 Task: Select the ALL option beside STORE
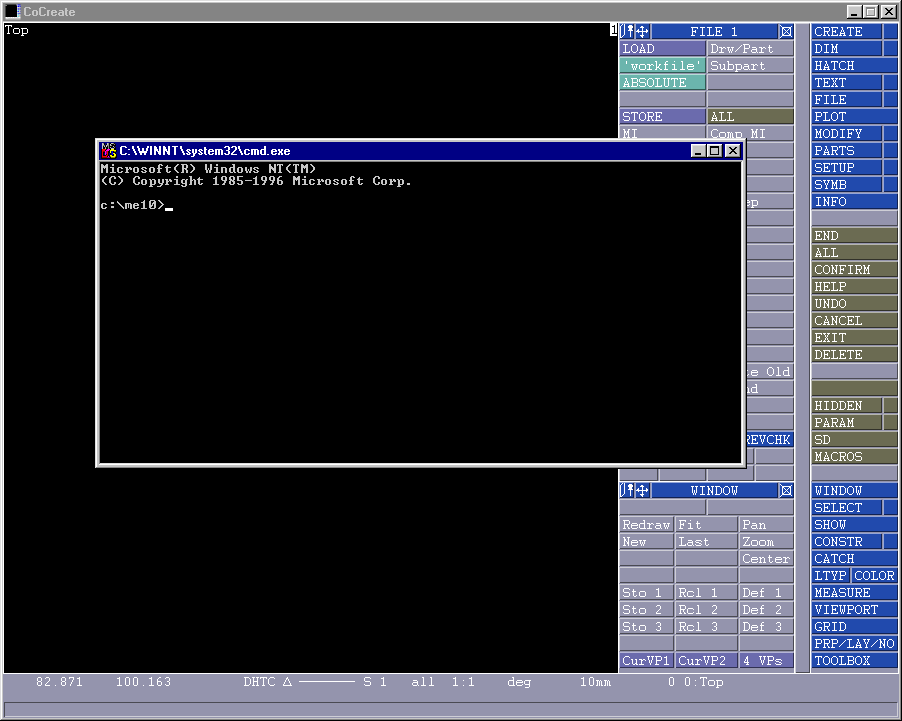click(750, 117)
